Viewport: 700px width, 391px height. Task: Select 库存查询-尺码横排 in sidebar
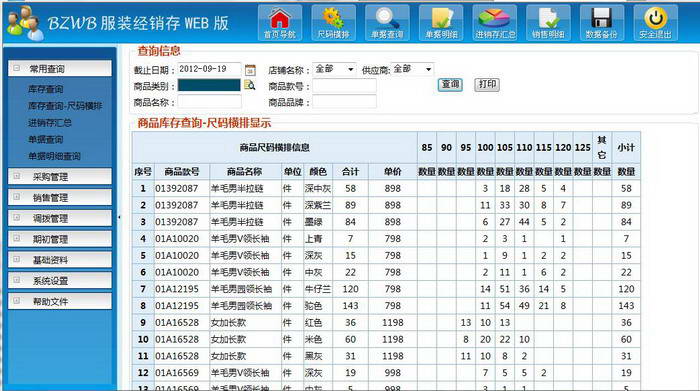coord(65,106)
